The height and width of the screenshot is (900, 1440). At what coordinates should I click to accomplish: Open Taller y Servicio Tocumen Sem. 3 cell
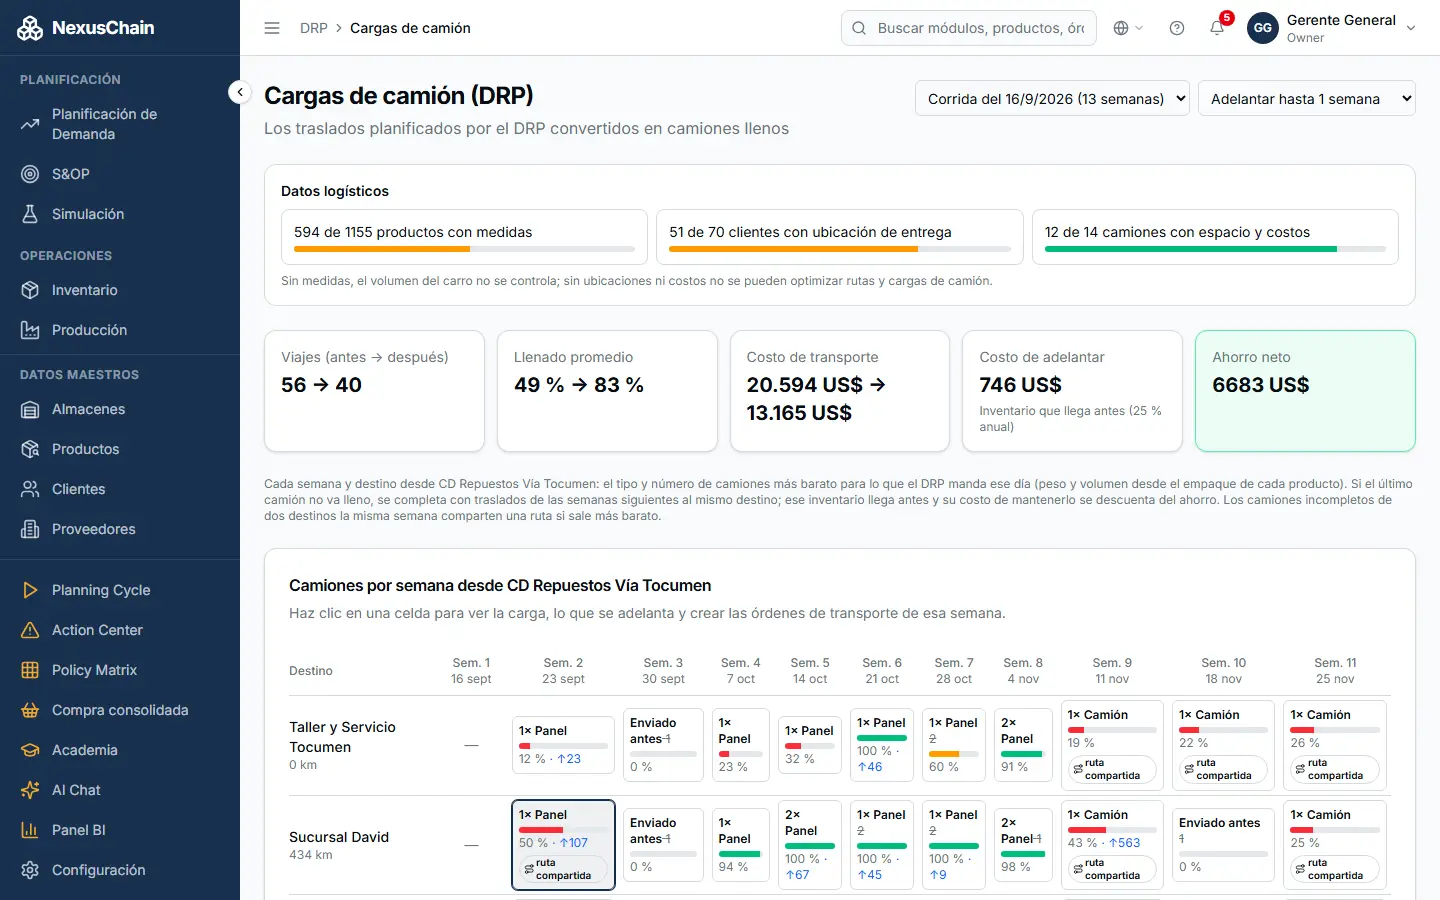pyautogui.click(x=663, y=745)
